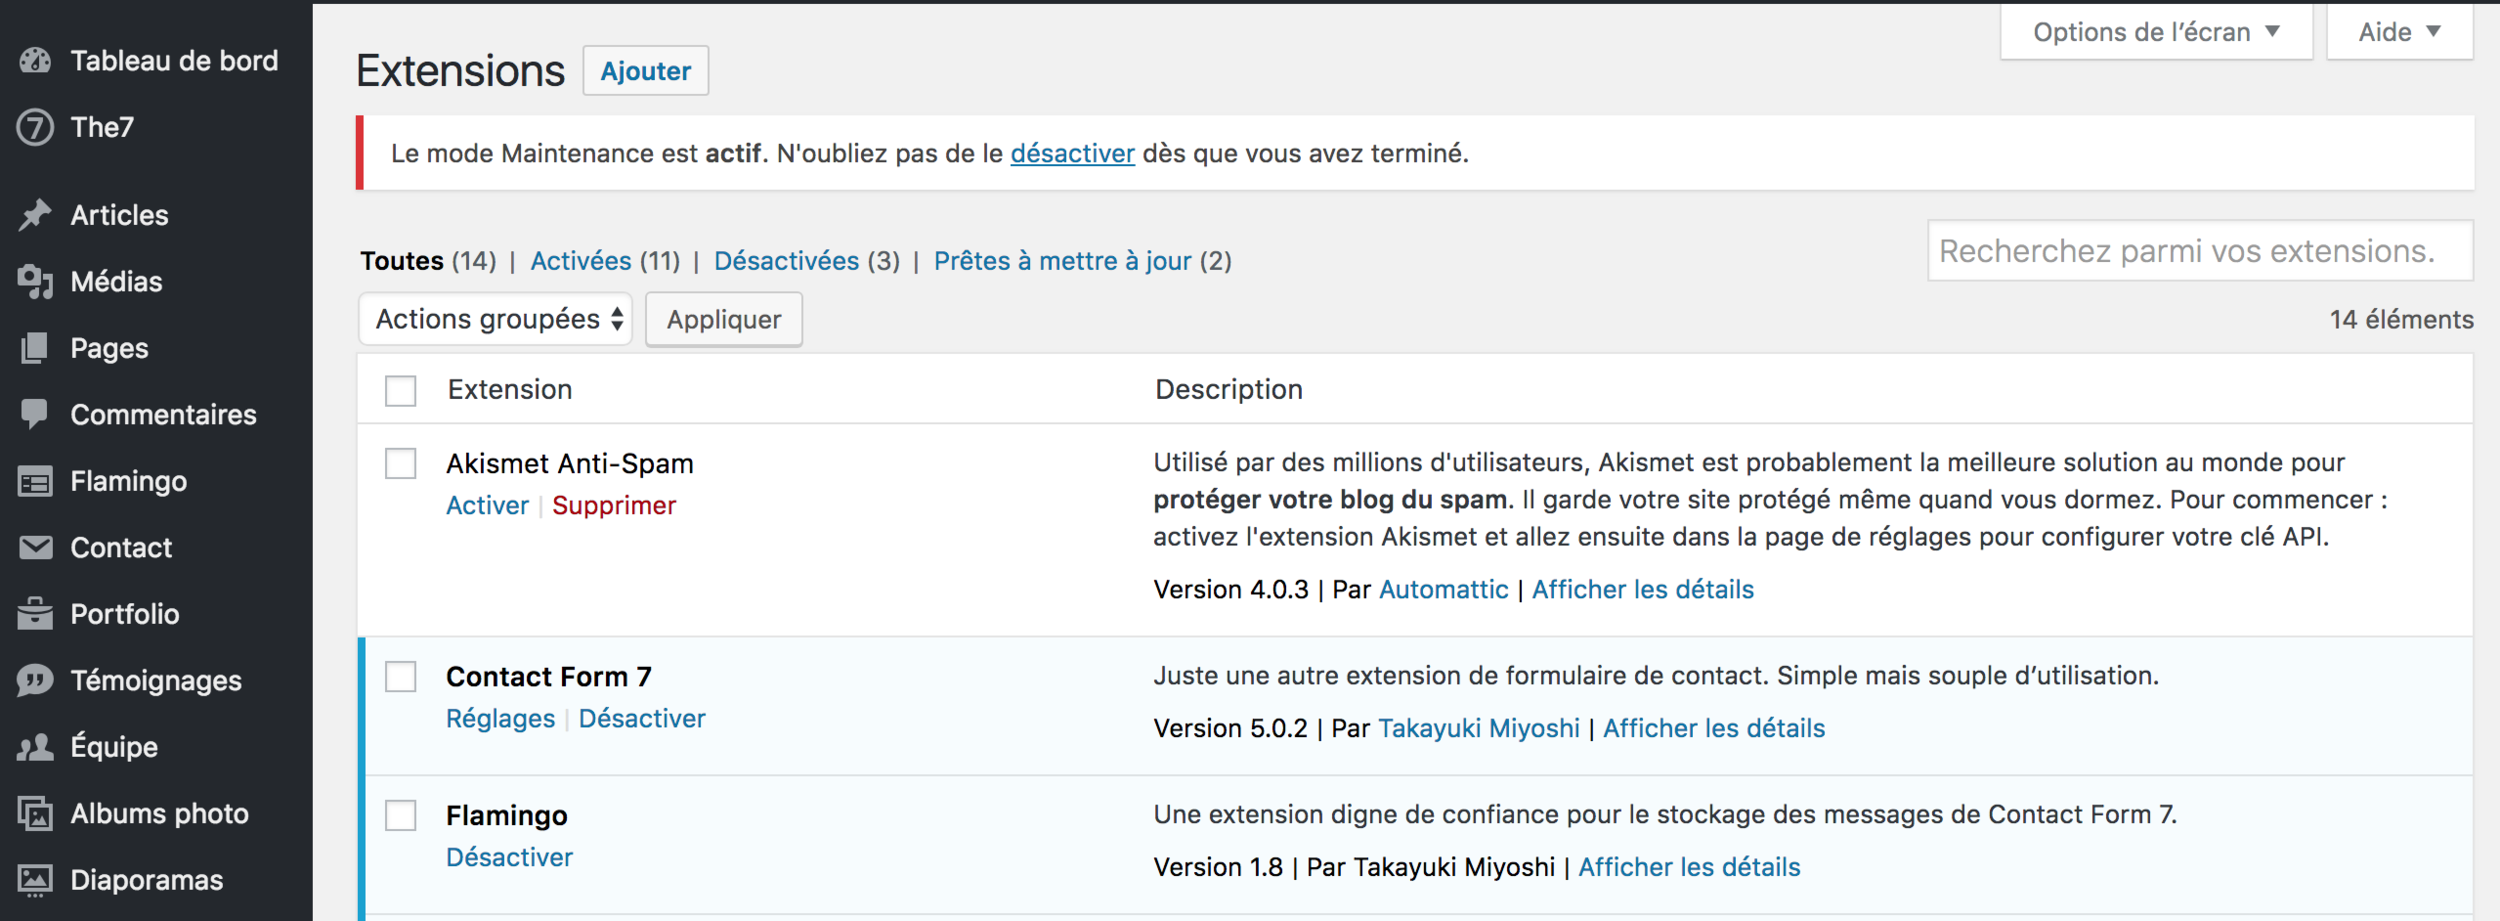Viewport: 2500px width, 921px height.
Task: Open Contact Form 7 Réglages link
Action: (x=500, y=718)
